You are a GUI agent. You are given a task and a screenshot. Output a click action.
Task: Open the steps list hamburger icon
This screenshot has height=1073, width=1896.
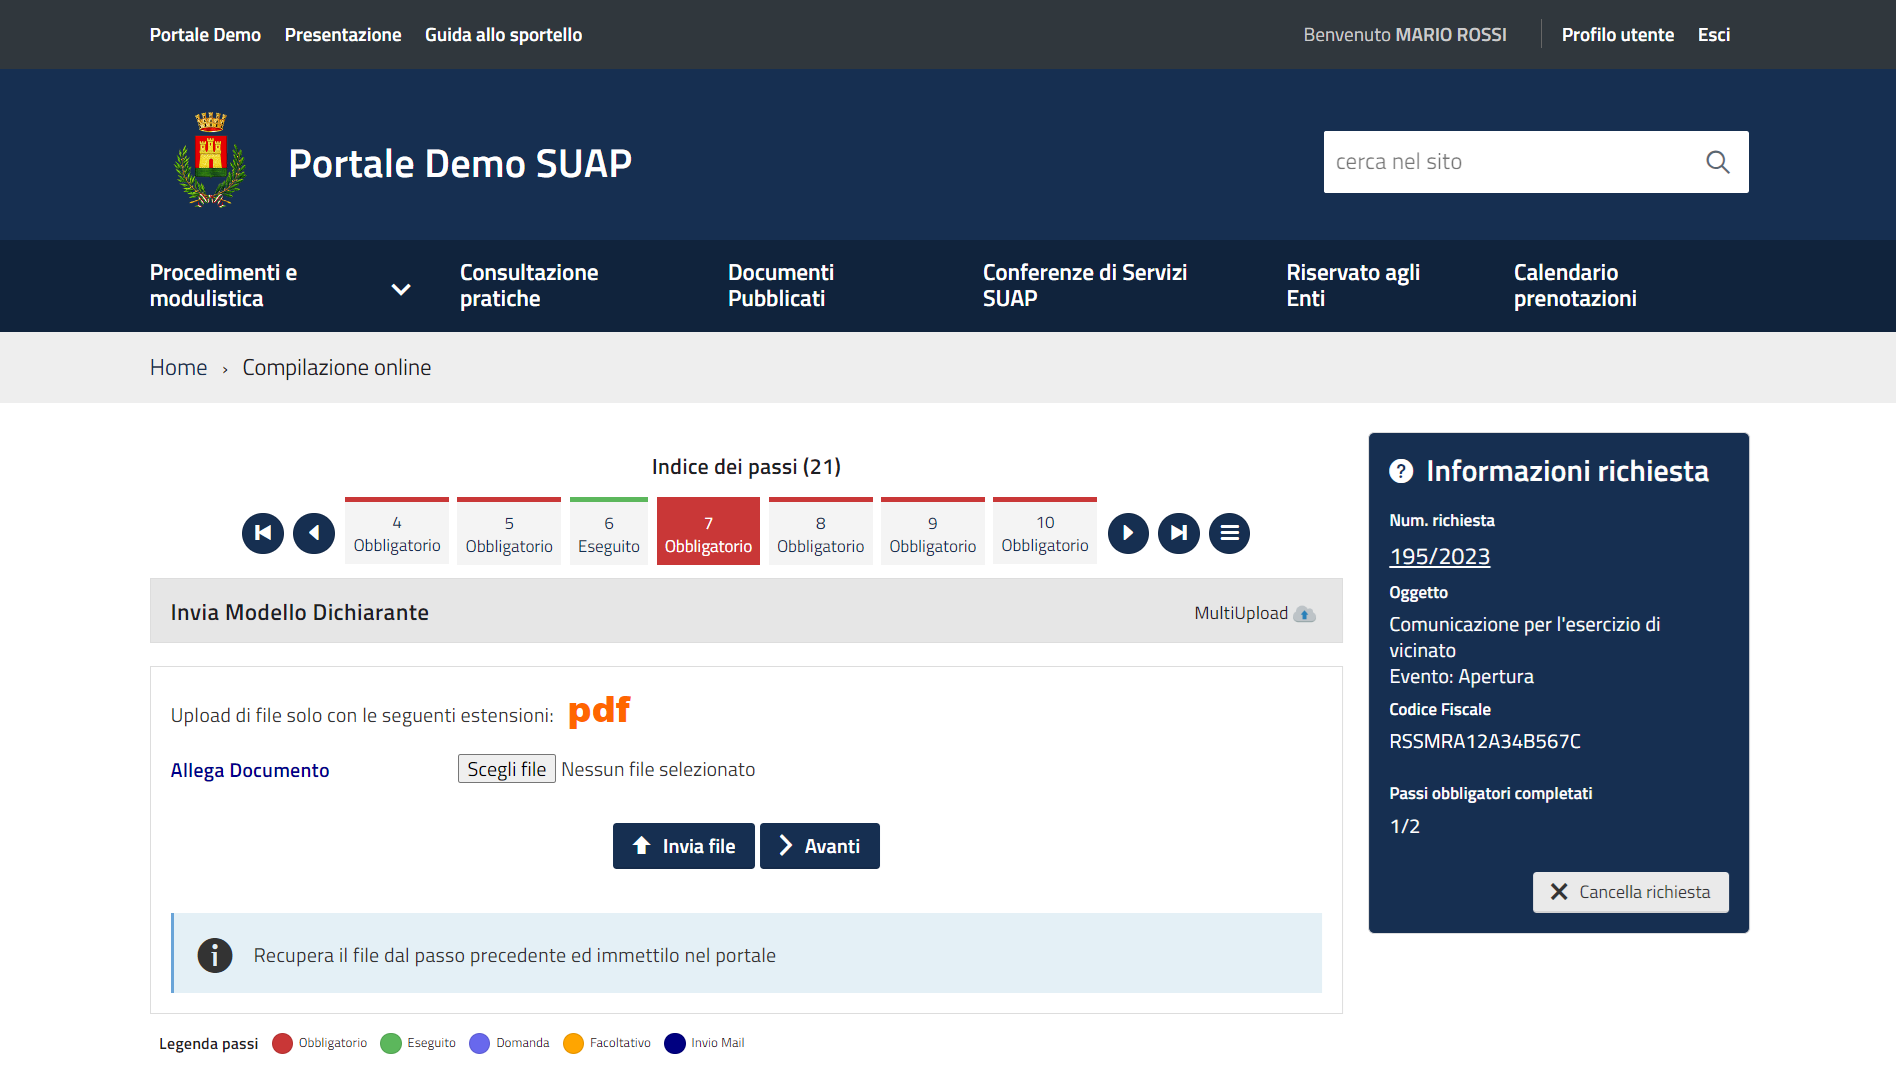(x=1230, y=533)
